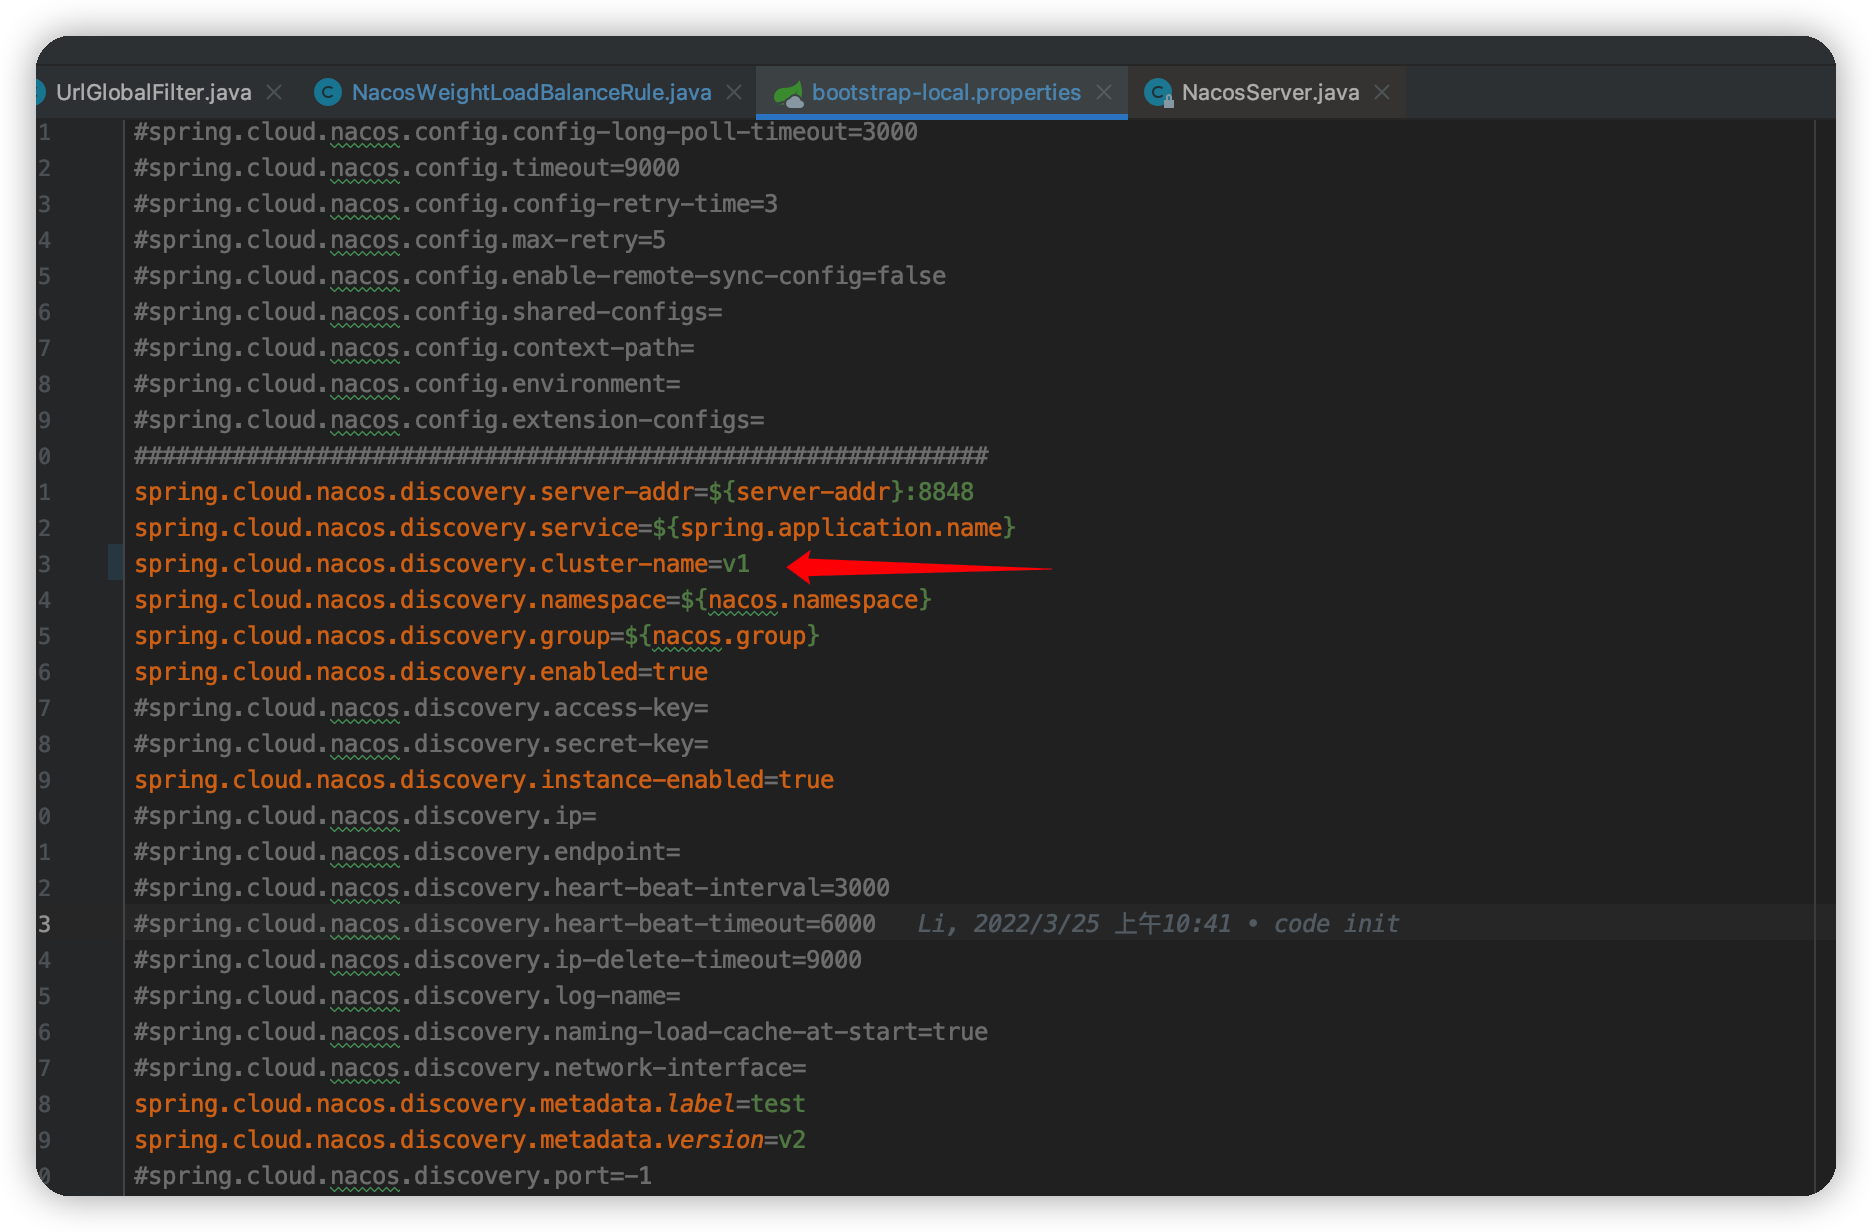Click the commented config.context-path= line
Image resolution: width=1872 pixels, height=1232 pixels.
pos(414,348)
